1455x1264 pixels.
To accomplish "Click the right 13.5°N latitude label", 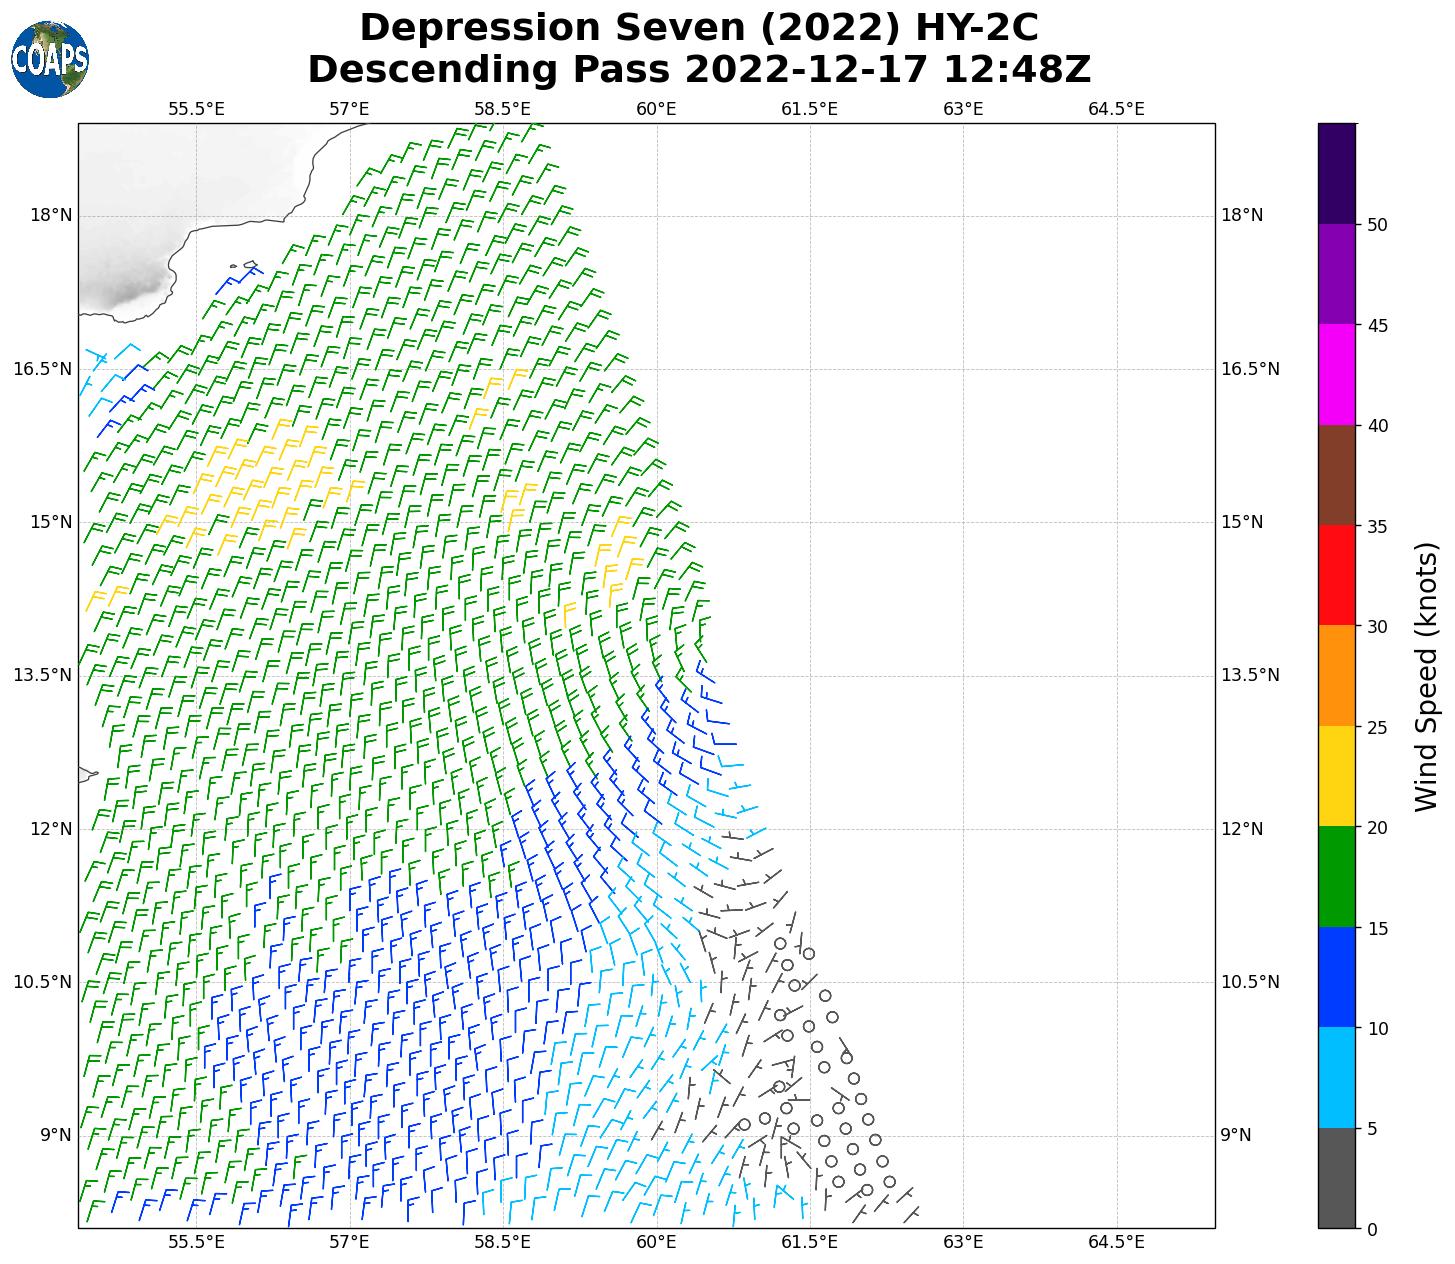I will [1250, 675].
